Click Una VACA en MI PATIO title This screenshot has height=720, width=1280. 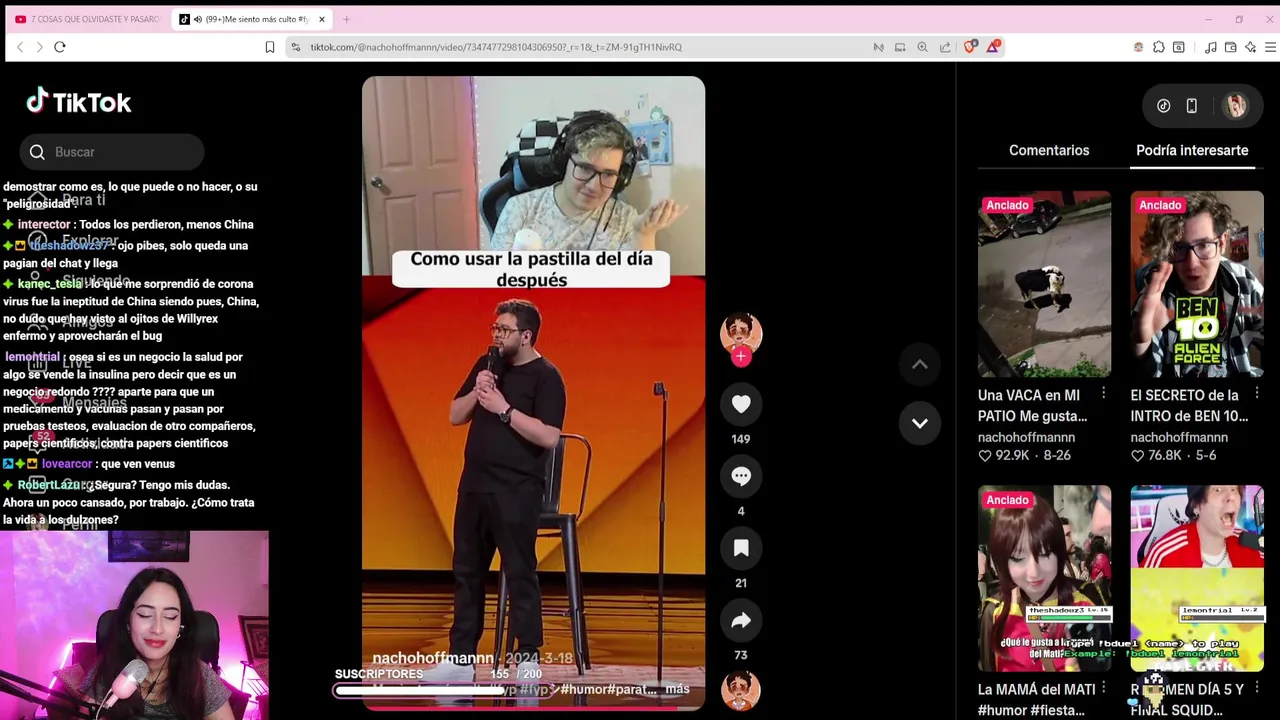pos(1032,405)
